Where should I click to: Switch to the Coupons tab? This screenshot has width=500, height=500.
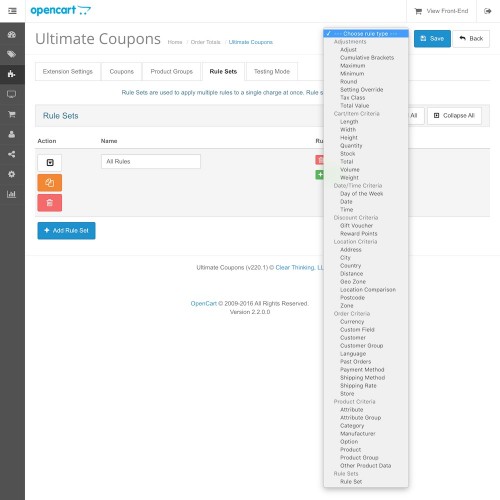[x=122, y=72]
